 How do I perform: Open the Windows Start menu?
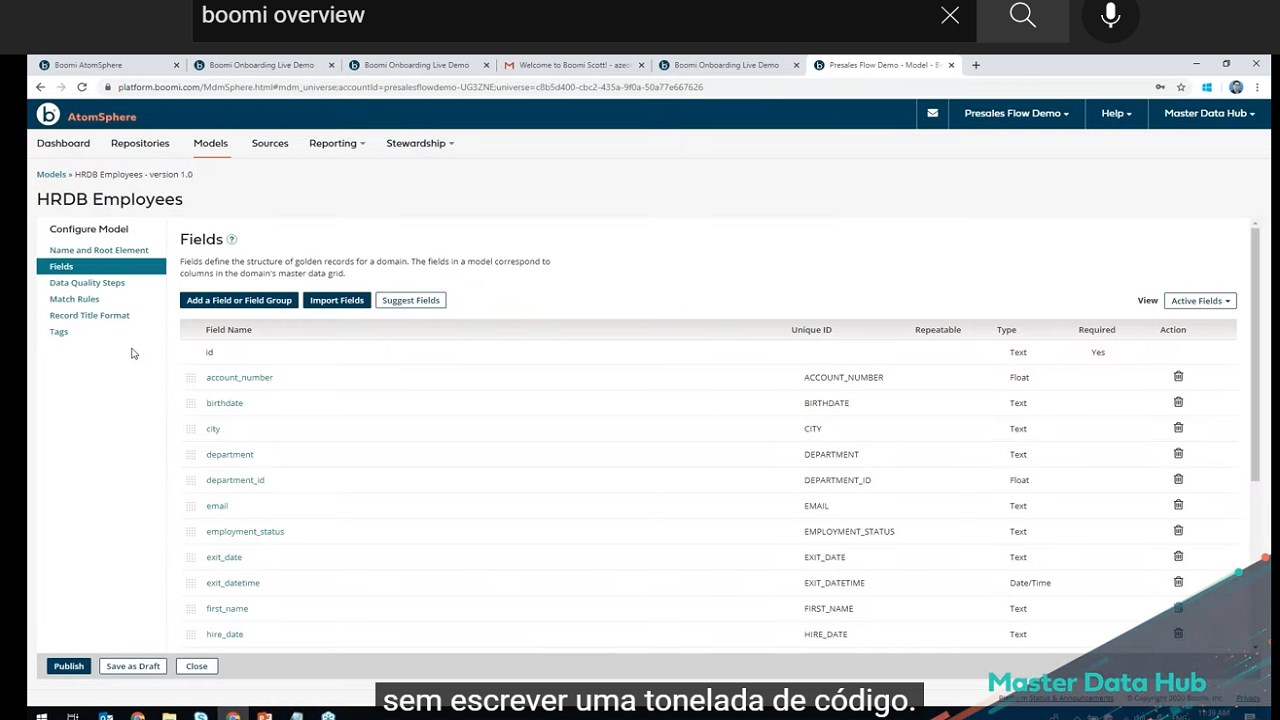click(x=41, y=715)
